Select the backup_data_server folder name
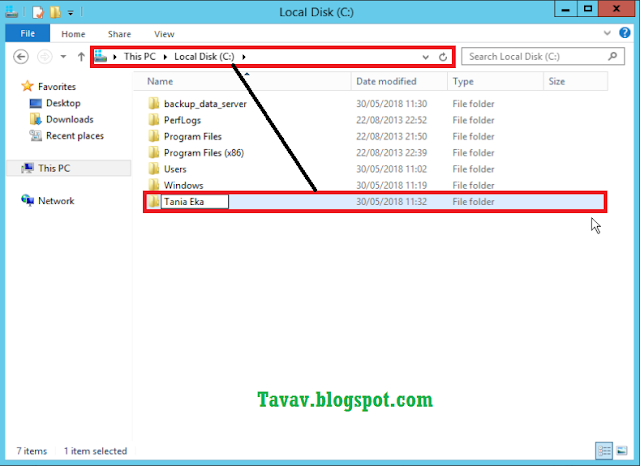 click(205, 104)
